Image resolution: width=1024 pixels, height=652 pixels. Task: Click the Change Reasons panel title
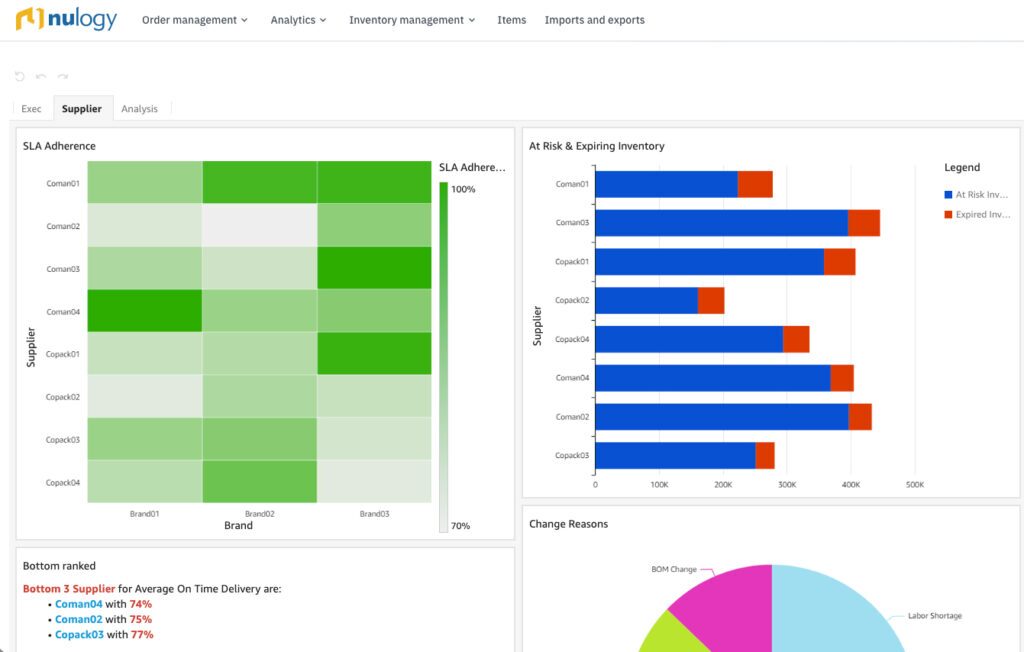(568, 524)
